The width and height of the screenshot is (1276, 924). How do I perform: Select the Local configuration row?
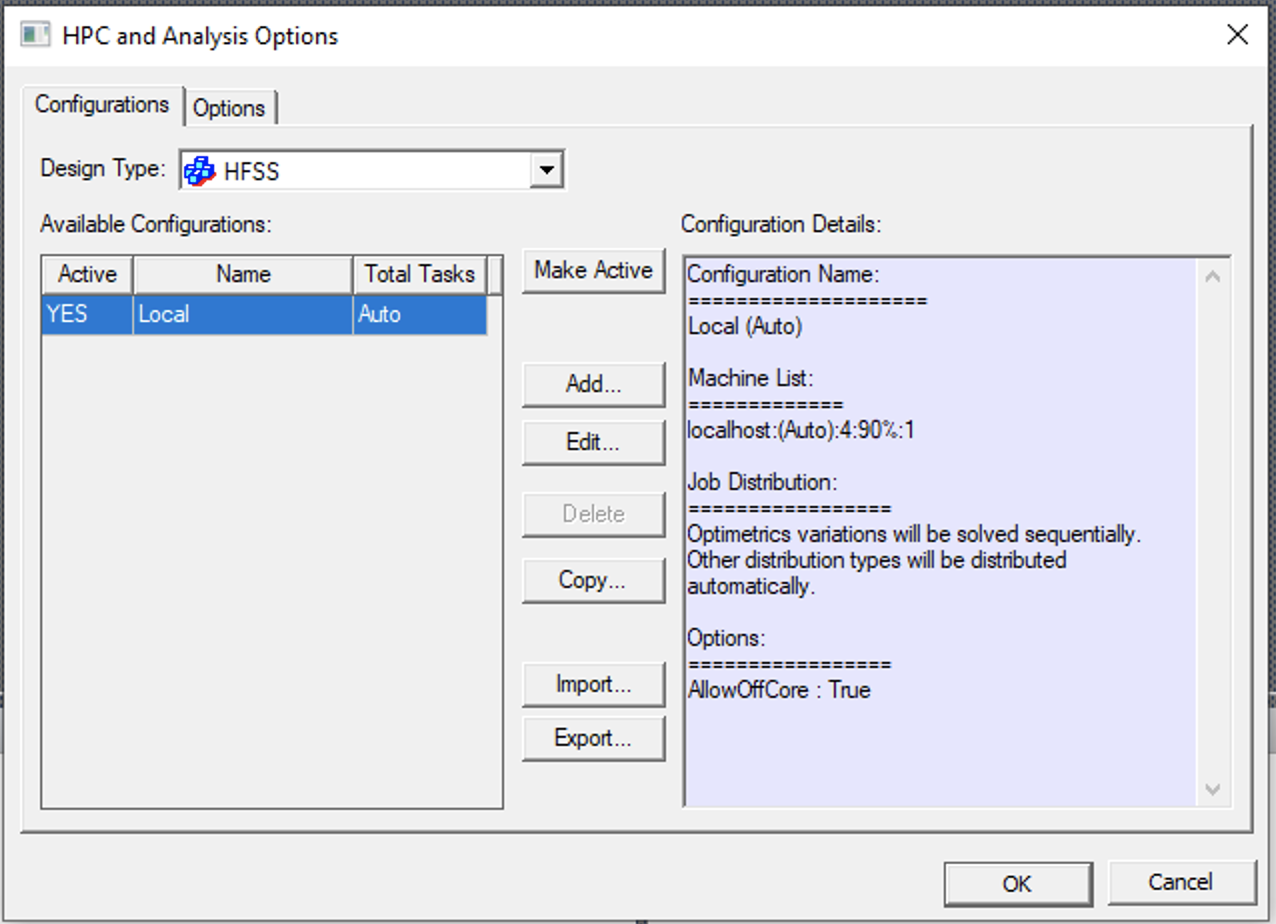coord(243,314)
